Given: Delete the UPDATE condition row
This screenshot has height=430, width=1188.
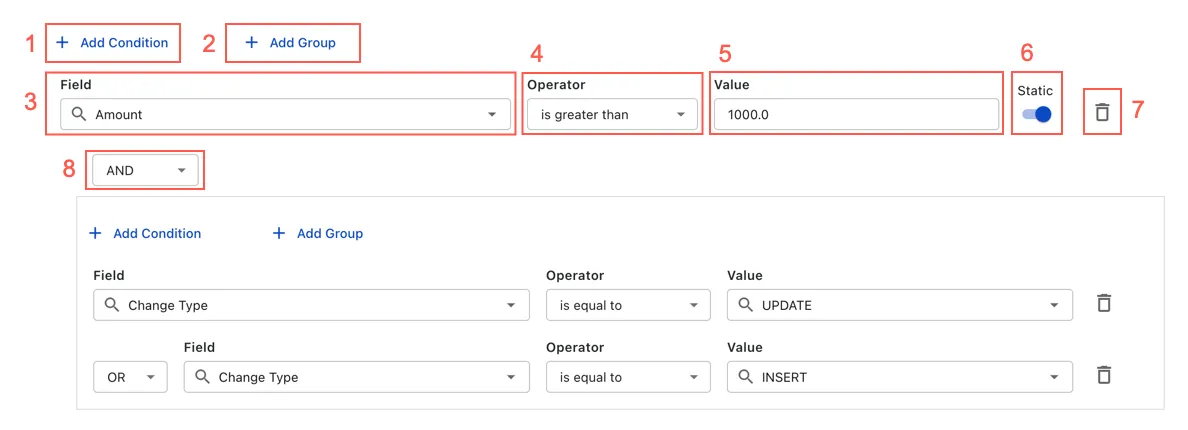Looking at the screenshot, I should point(1105,304).
